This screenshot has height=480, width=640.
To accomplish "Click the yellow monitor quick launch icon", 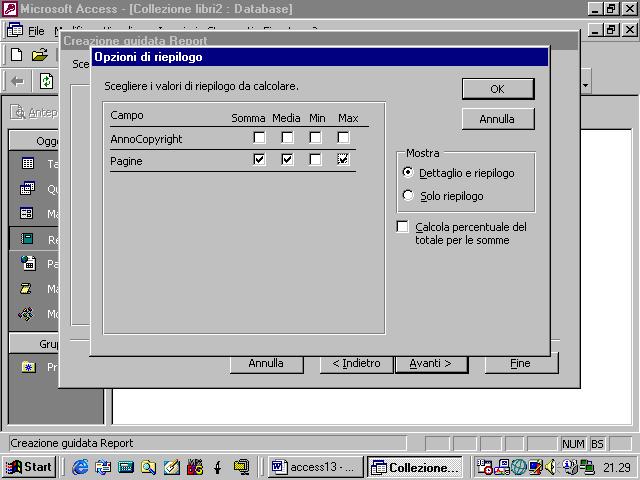I will click(241, 467).
